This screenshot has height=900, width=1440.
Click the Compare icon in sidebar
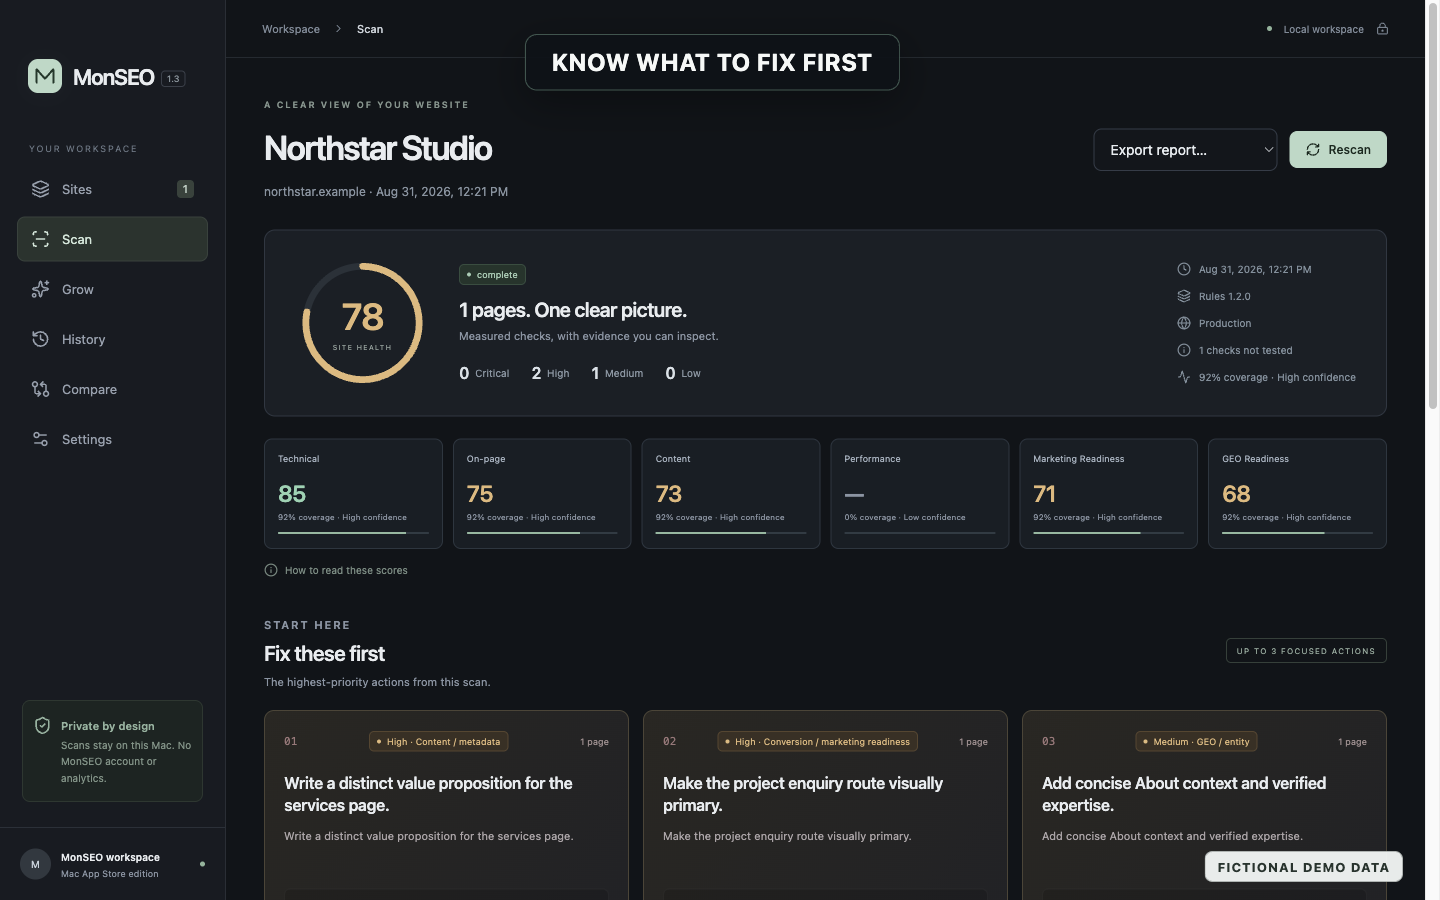click(x=40, y=389)
